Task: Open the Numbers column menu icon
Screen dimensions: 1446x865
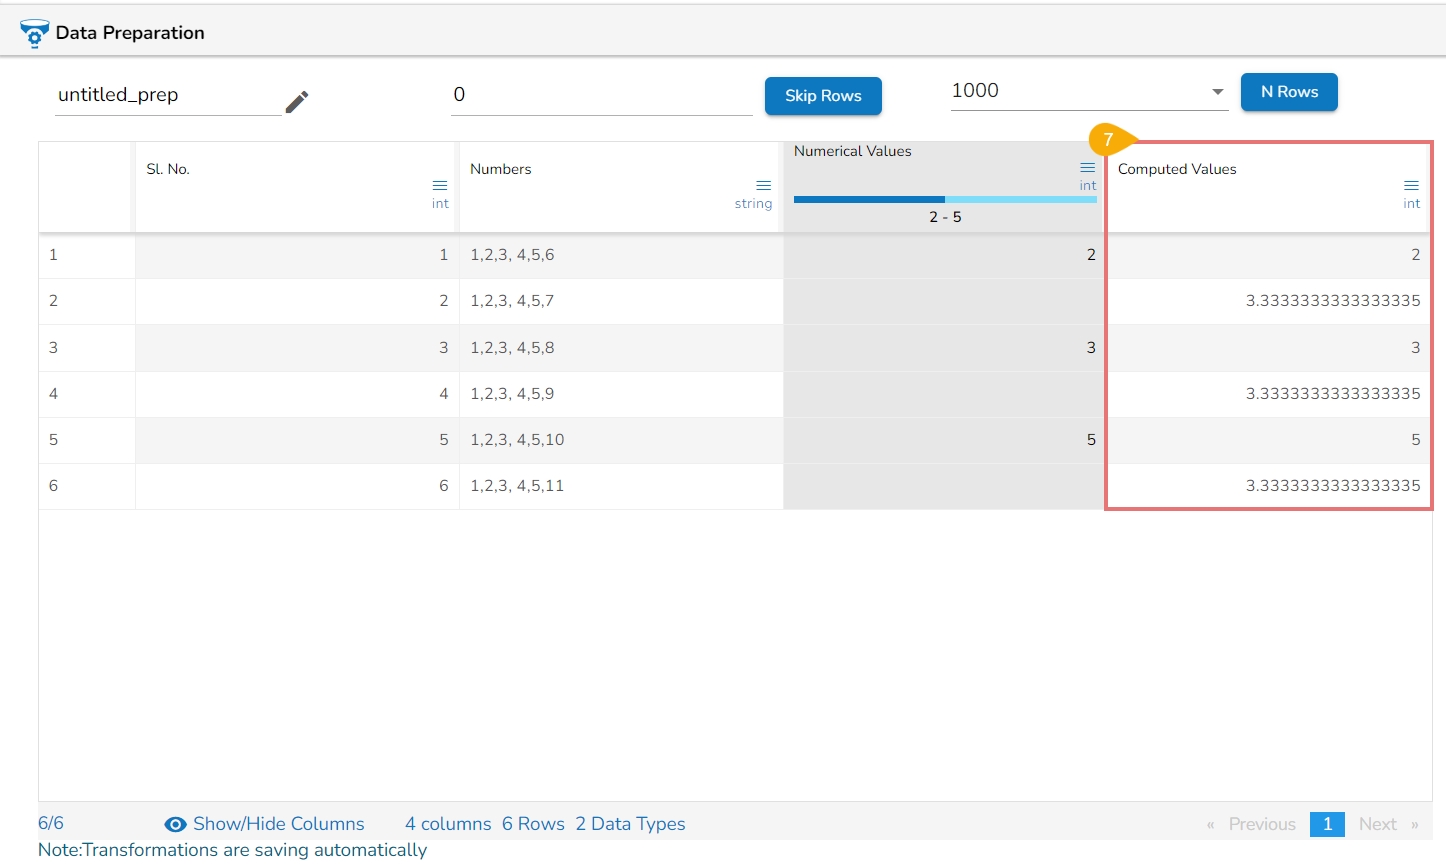Action: [x=763, y=186]
